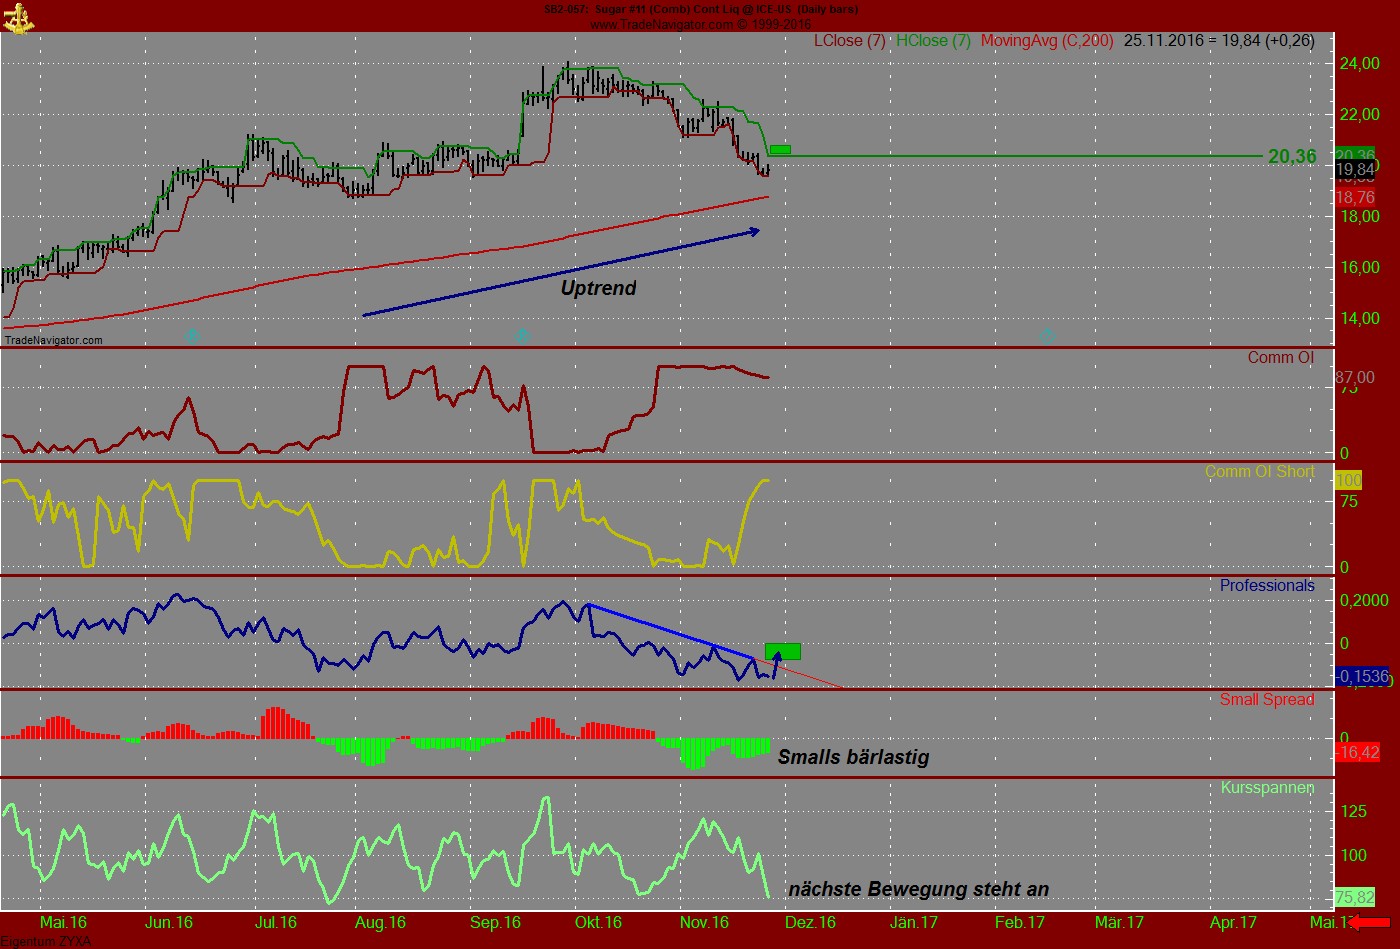Switch to the Dez.16 axis label

812,923
